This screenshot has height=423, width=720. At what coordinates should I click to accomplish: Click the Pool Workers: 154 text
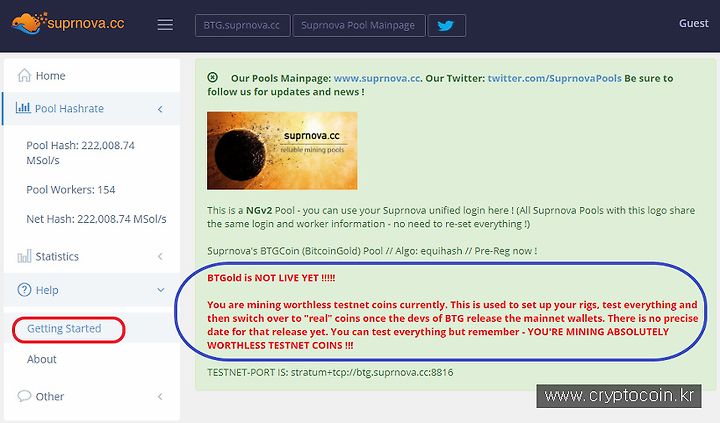[71, 190]
